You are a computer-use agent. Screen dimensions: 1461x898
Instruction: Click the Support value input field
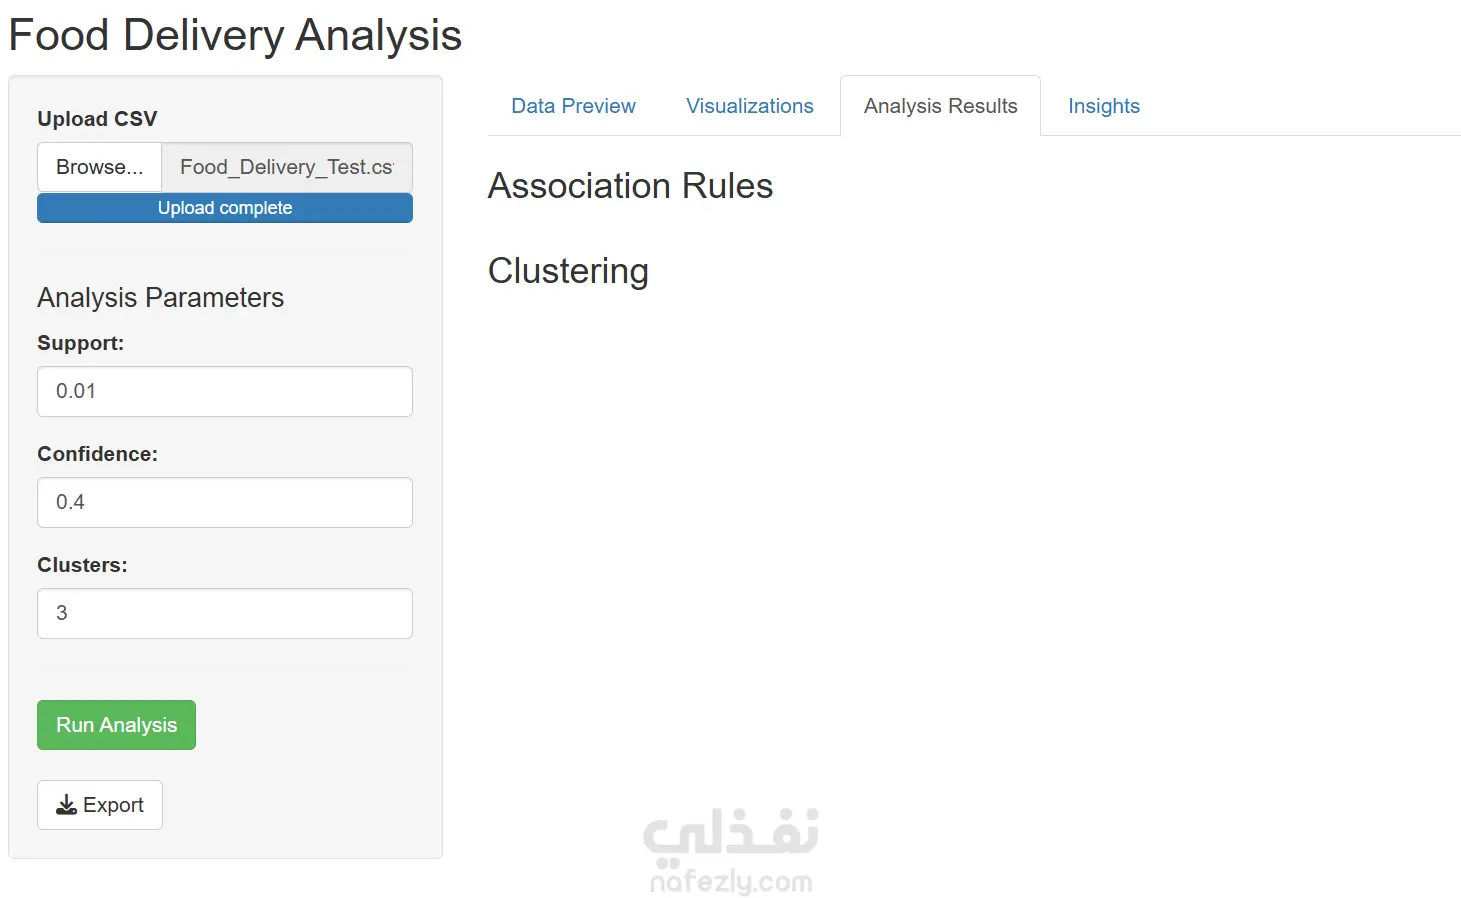pos(225,391)
